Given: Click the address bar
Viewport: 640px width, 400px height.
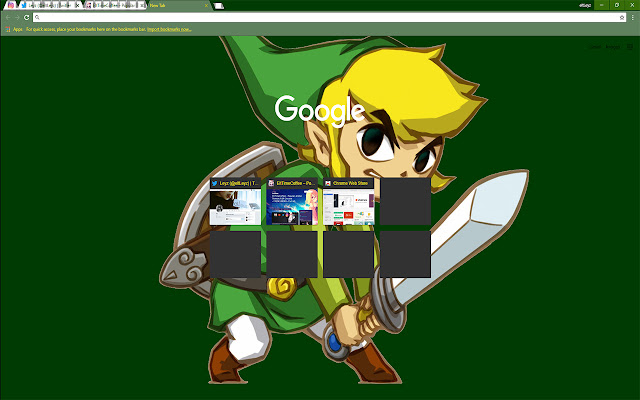Looking at the screenshot, I should [x=329, y=18].
